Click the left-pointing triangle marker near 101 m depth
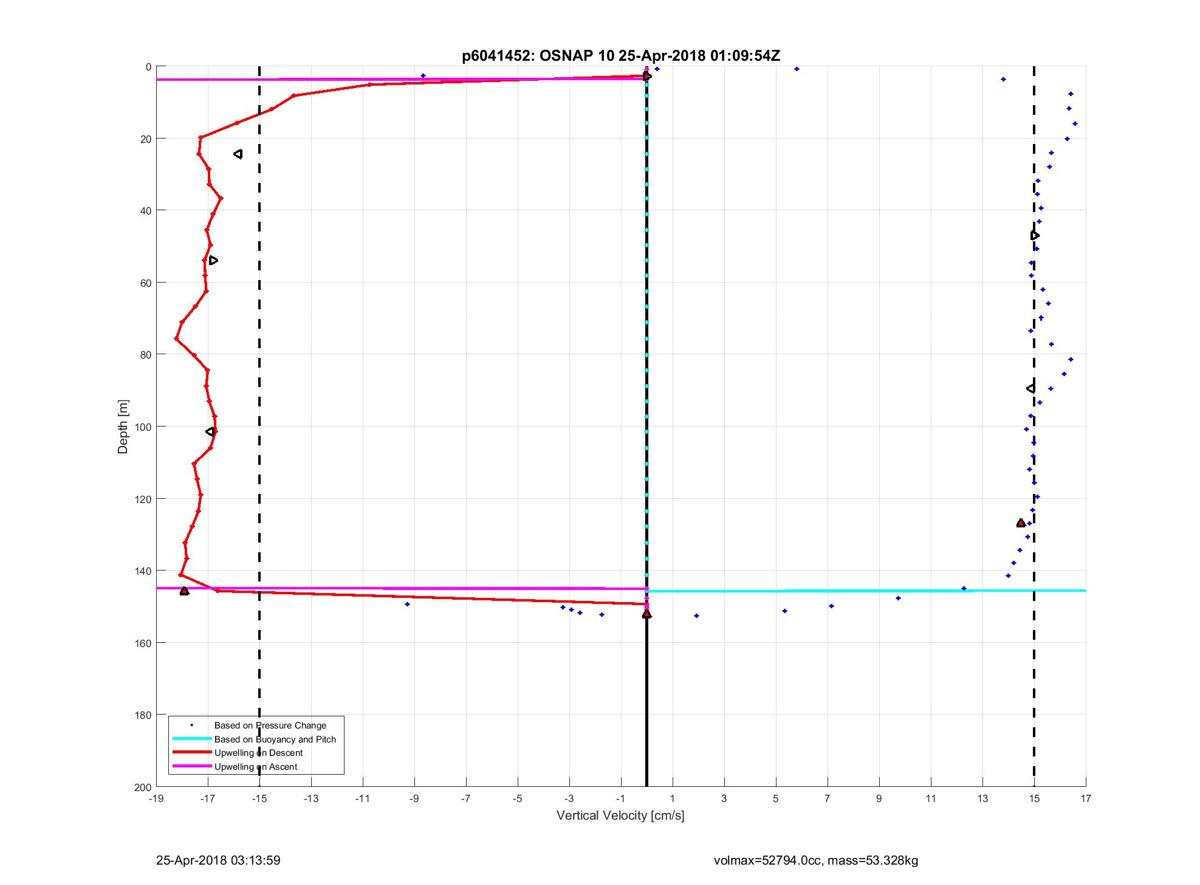The height and width of the screenshot is (885, 1200). click(x=210, y=431)
